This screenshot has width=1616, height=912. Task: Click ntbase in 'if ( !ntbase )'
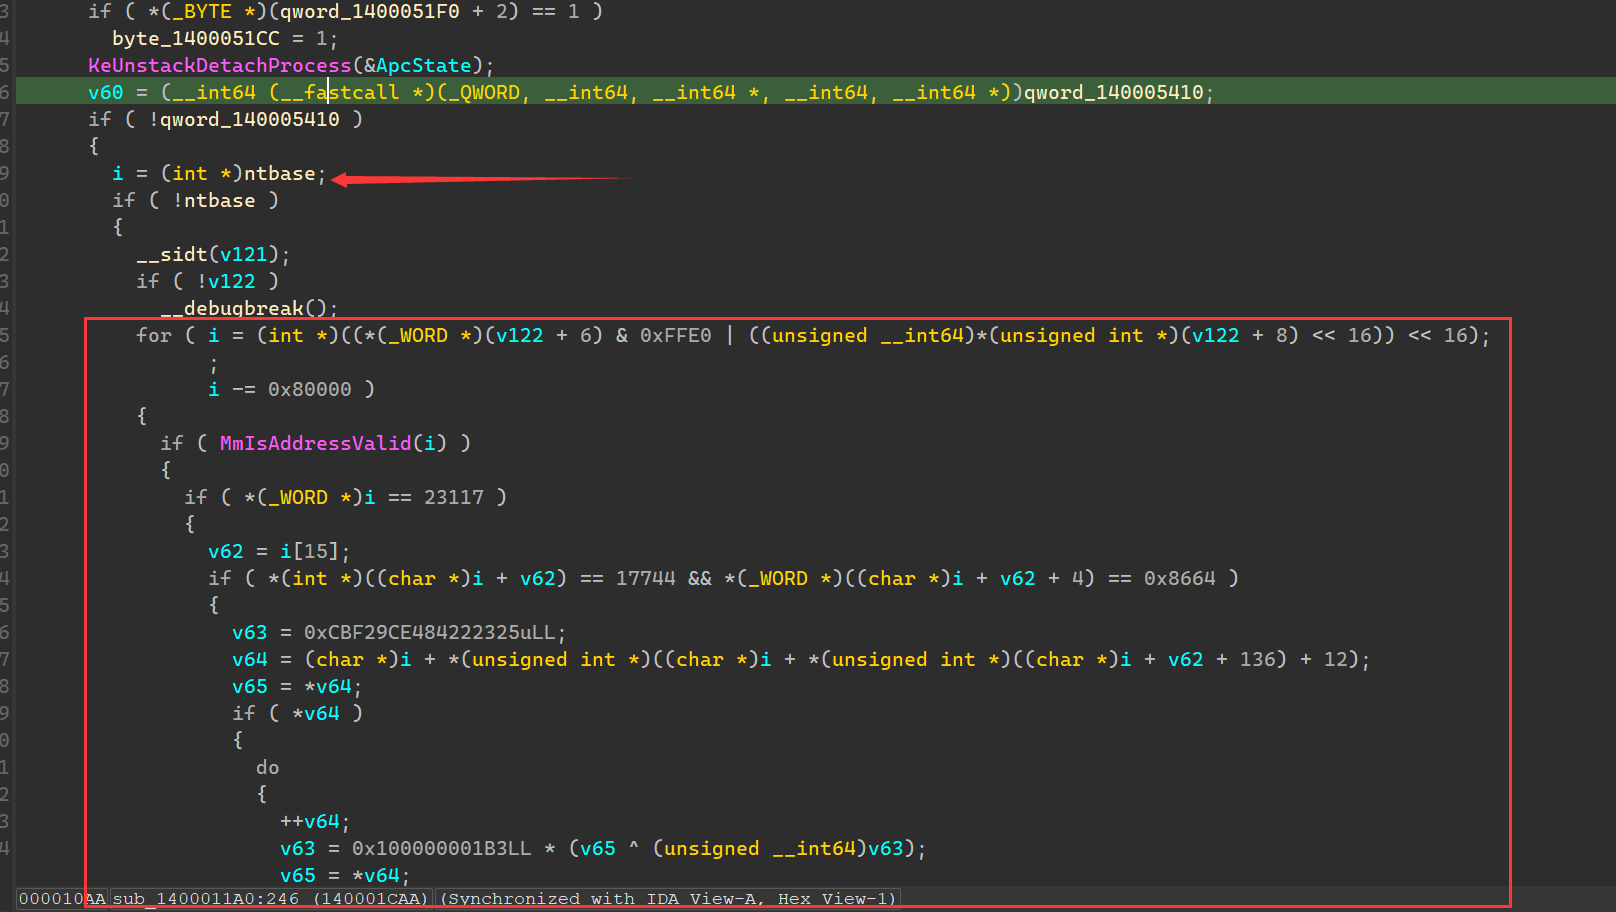pyautogui.click(x=220, y=200)
